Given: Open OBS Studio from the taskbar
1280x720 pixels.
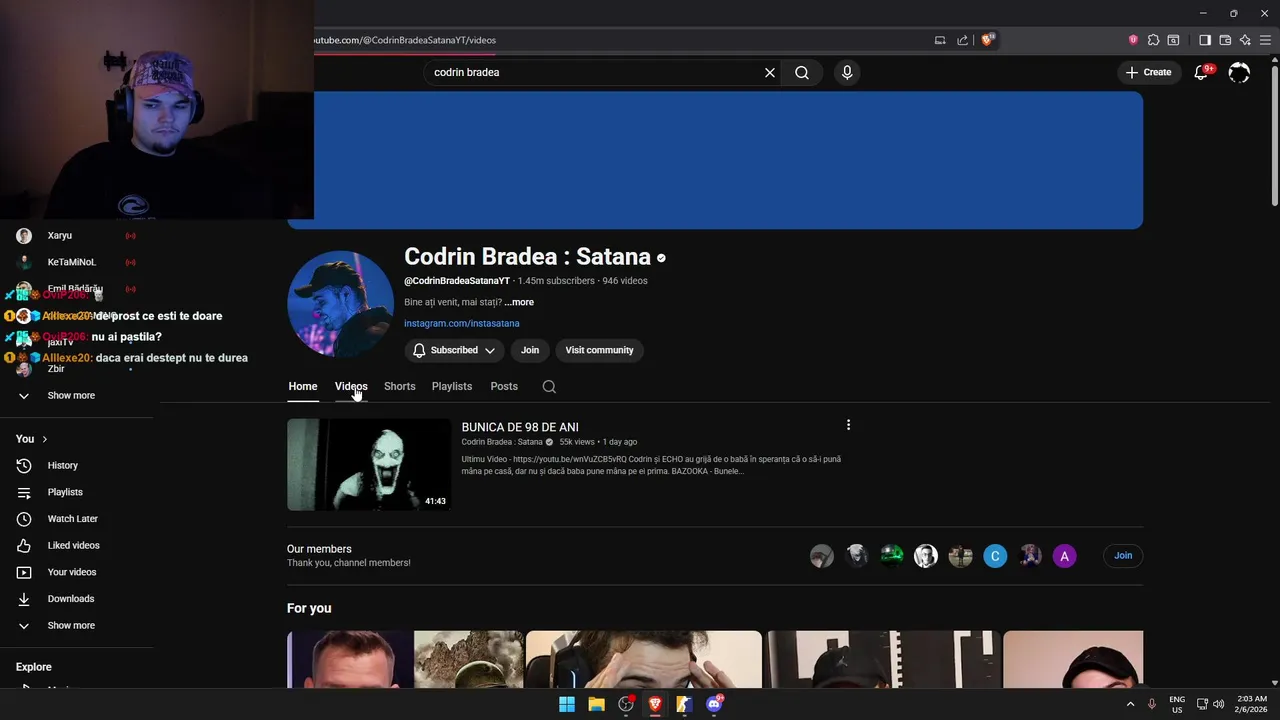Looking at the screenshot, I should (x=626, y=704).
